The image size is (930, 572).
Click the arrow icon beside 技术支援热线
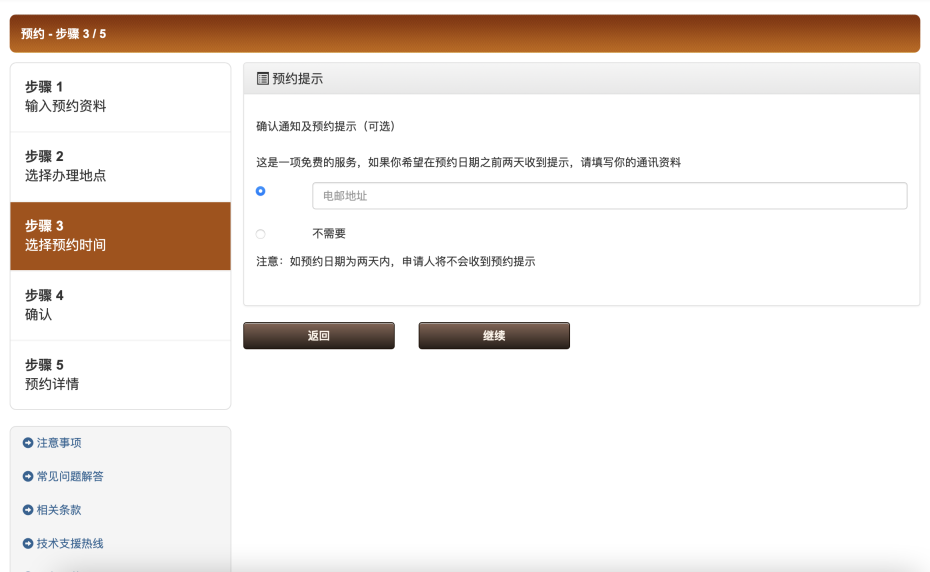tap(28, 544)
